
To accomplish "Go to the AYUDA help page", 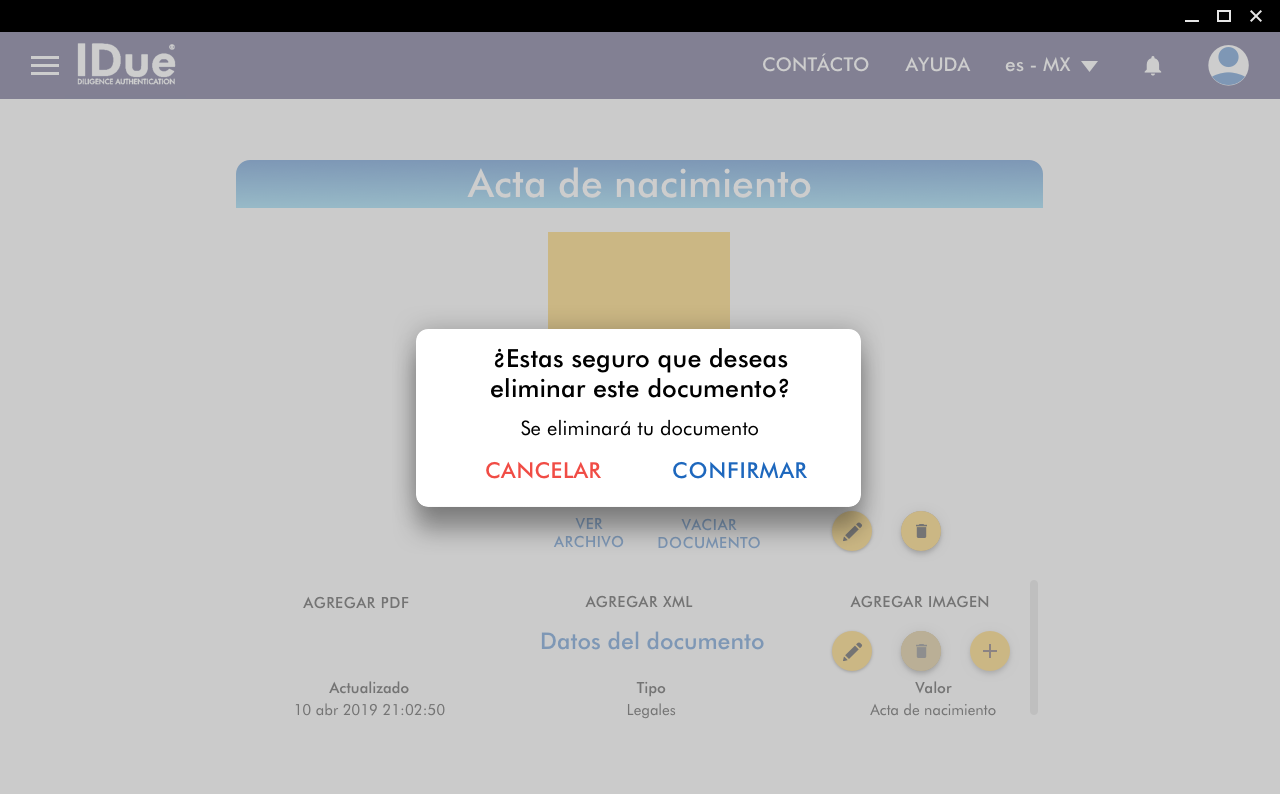I will click(937, 65).
